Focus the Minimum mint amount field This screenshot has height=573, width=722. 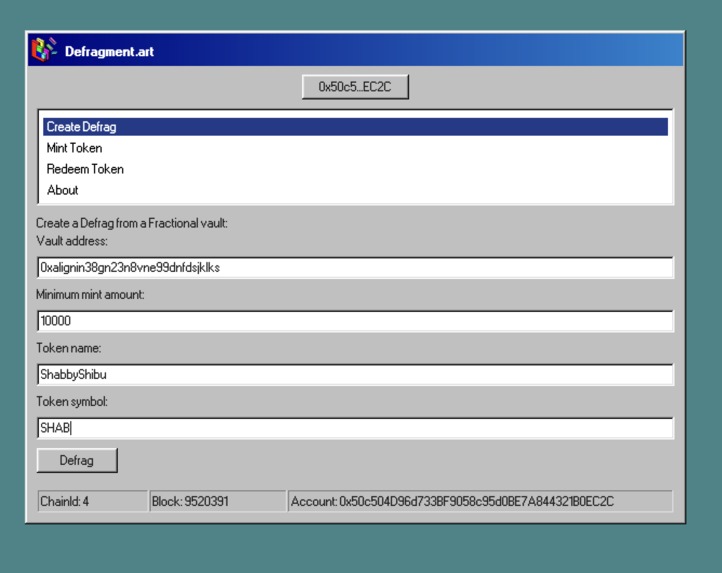click(x=355, y=321)
